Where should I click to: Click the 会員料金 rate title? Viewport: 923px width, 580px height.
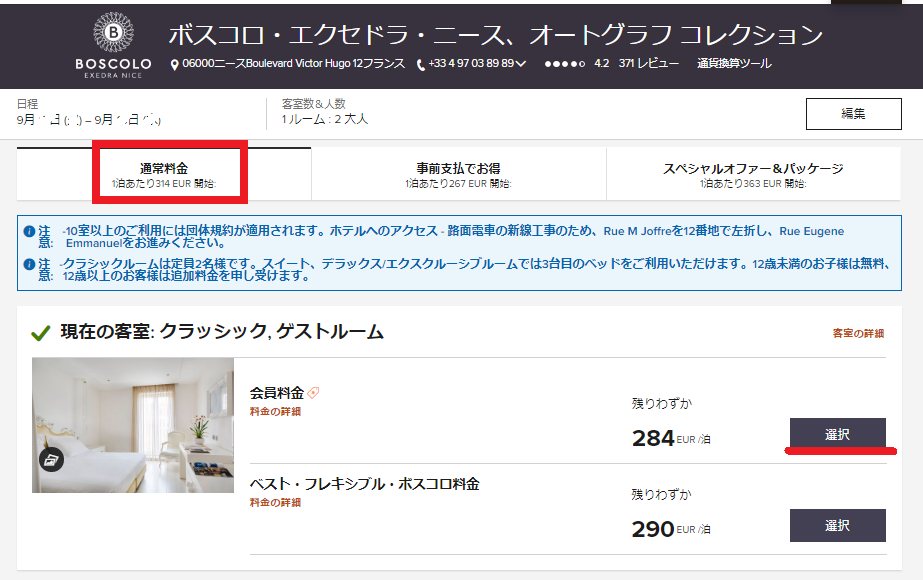point(277,393)
